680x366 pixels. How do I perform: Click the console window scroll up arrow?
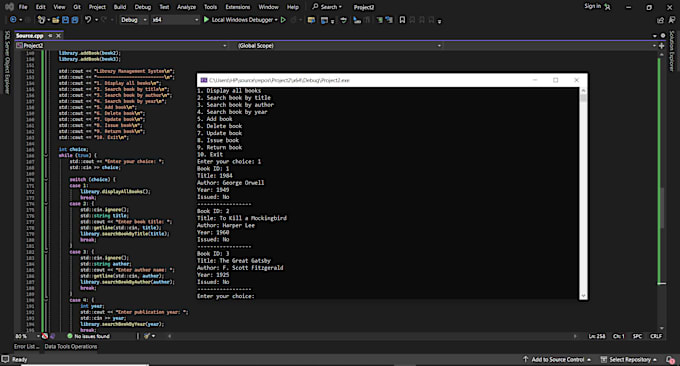point(583,90)
